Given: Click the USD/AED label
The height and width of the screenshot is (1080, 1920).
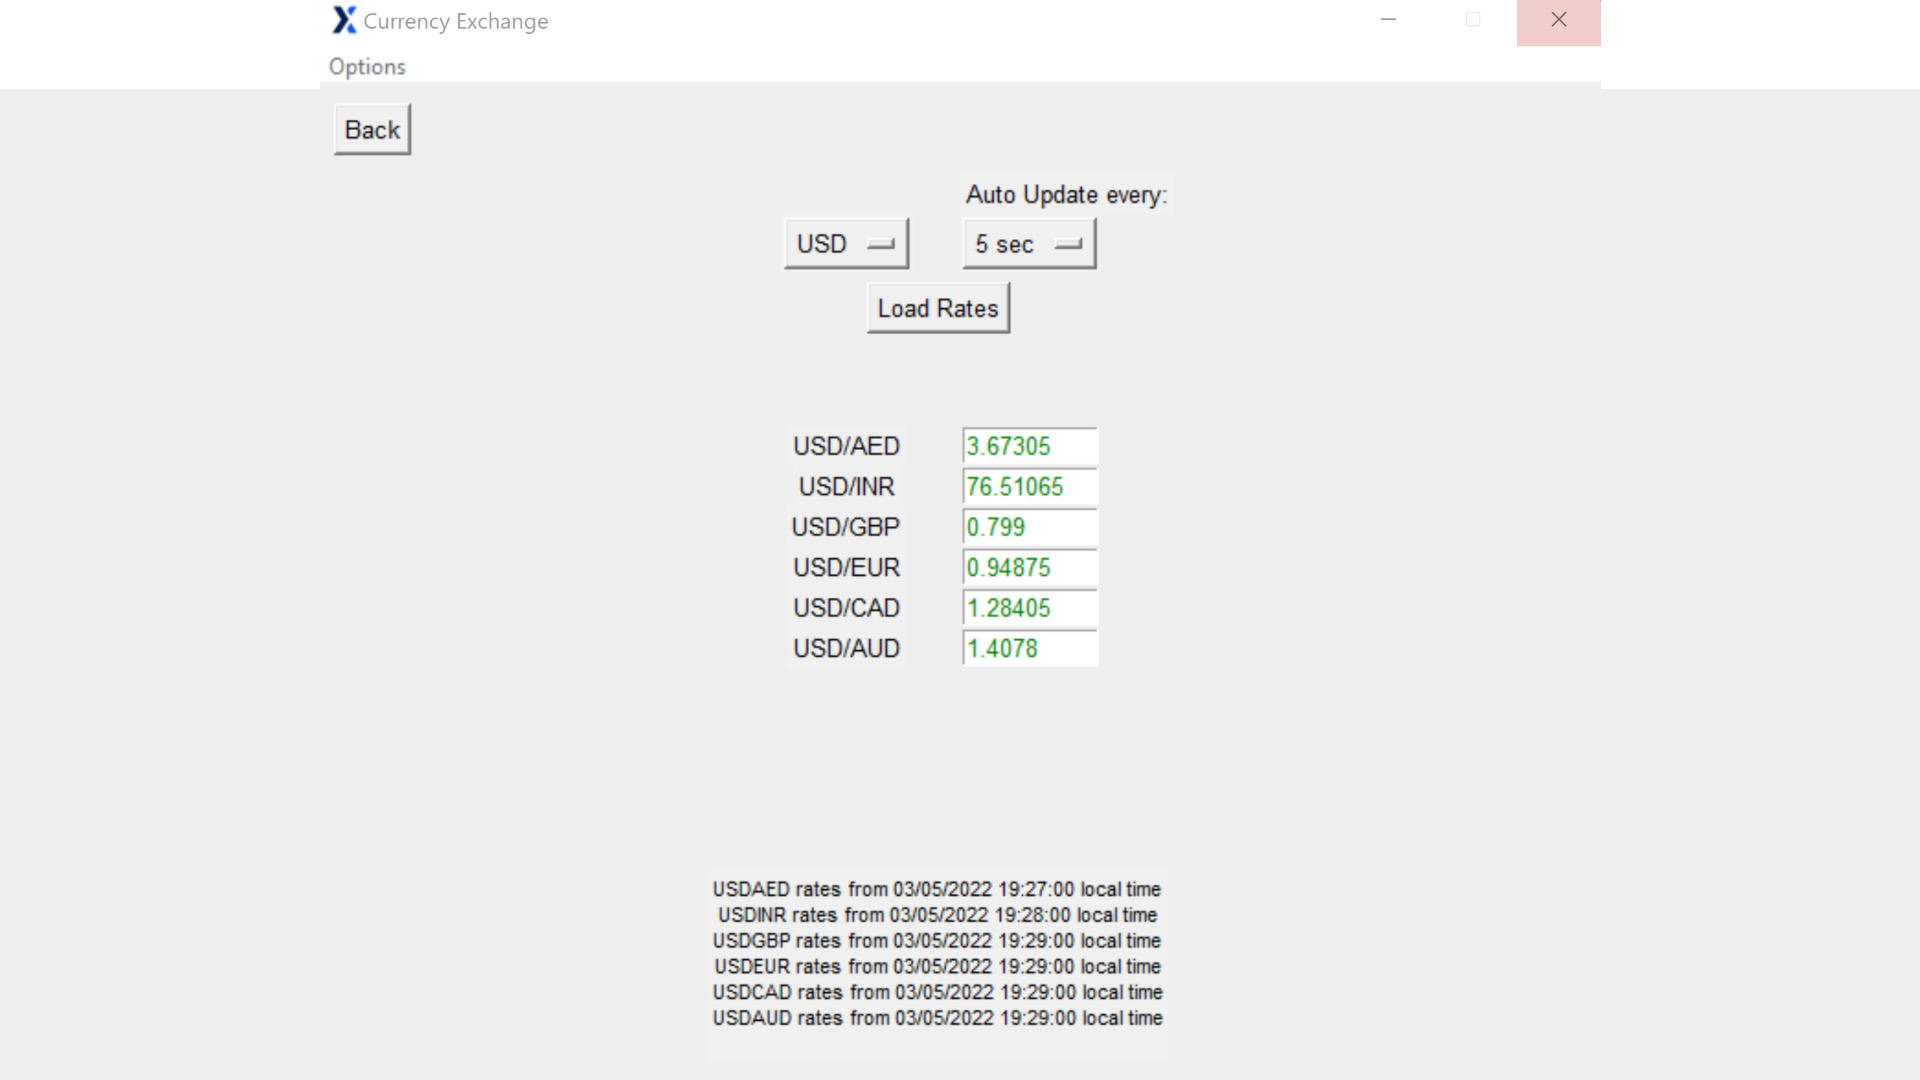Looking at the screenshot, I should click(846, 446).
